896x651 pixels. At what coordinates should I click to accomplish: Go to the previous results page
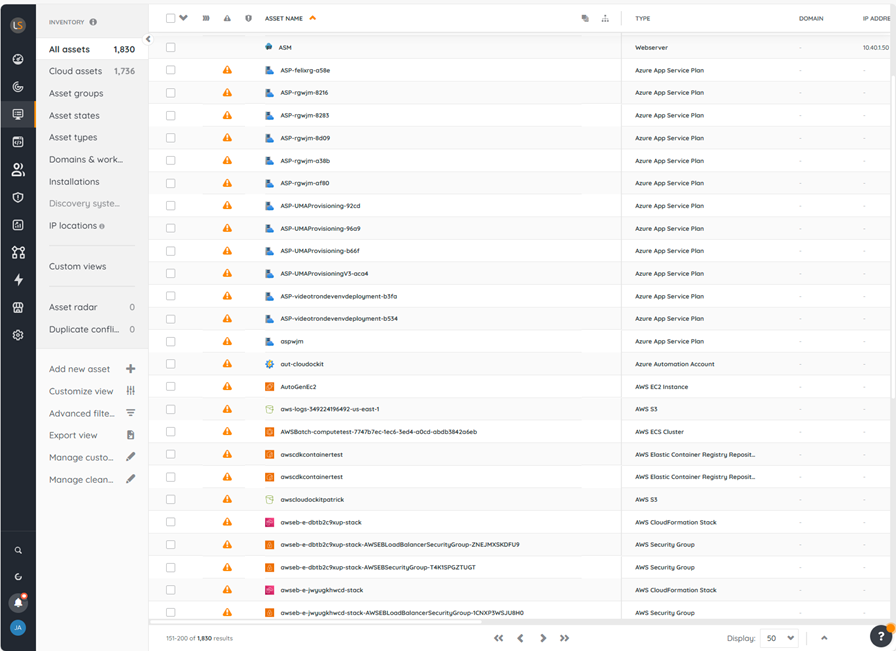[520, 638]
